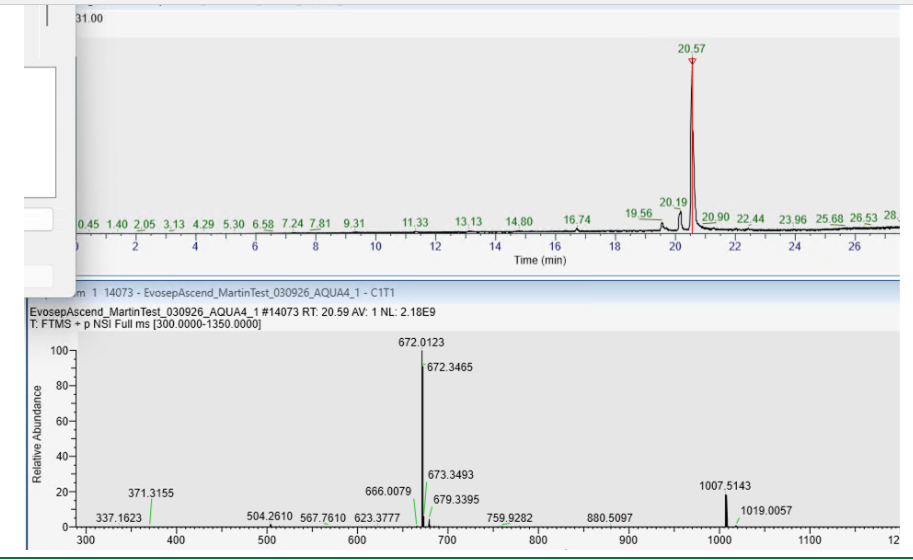Click the 1019.0057 m/z label
This screenshot has height=560, width=913.
click(x=765, y=511)
